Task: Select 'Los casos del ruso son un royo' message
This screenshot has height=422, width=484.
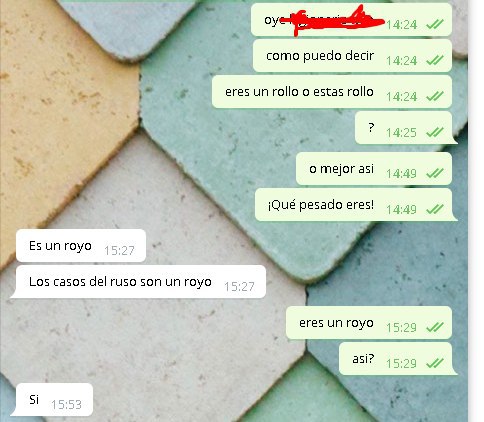Action: [138, 282]
